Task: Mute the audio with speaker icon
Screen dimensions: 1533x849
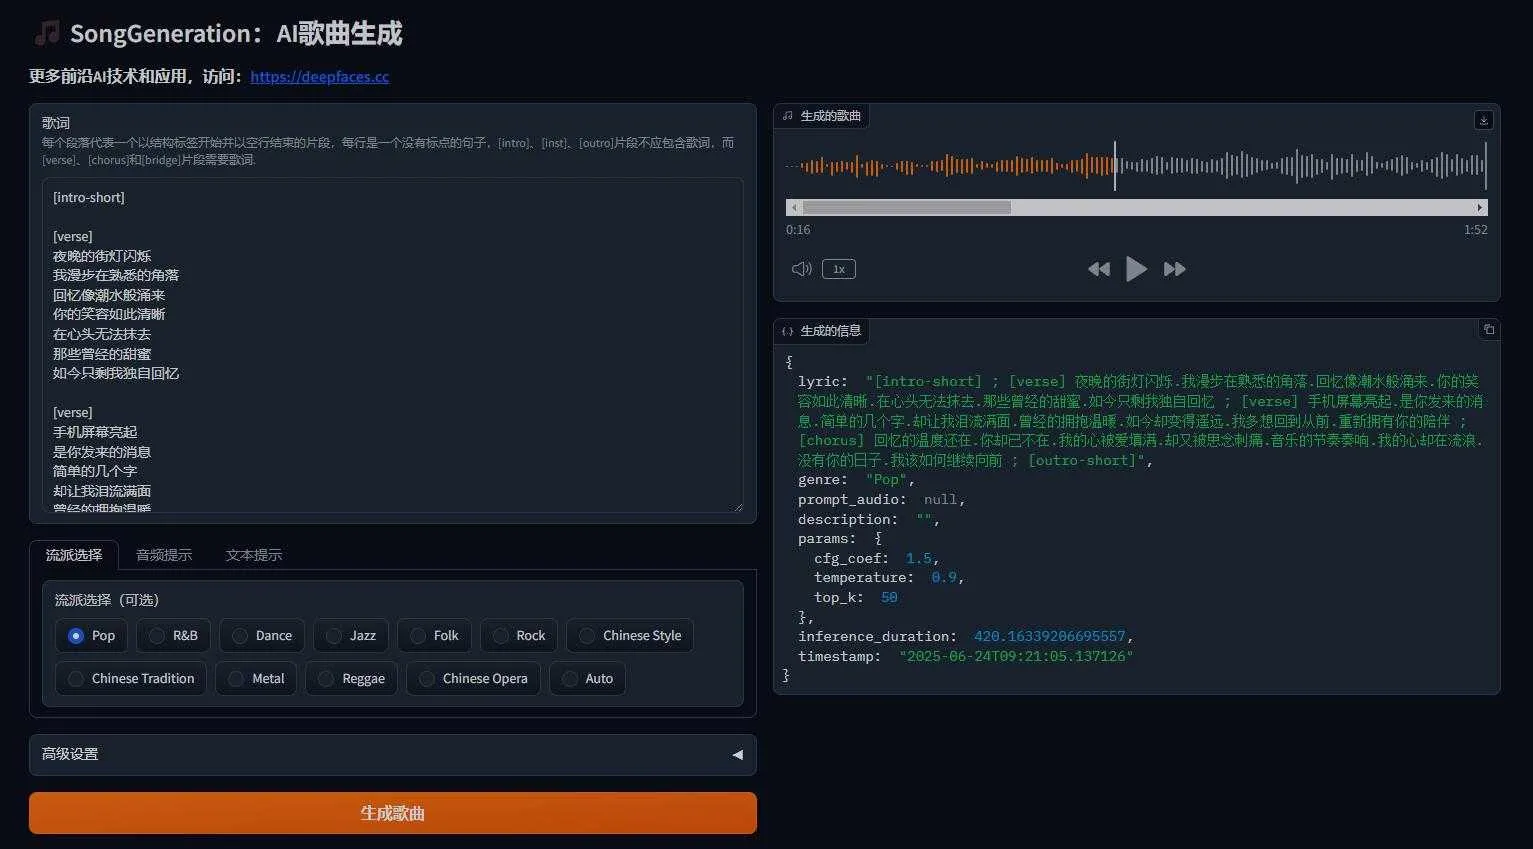Action: point(801,269)
